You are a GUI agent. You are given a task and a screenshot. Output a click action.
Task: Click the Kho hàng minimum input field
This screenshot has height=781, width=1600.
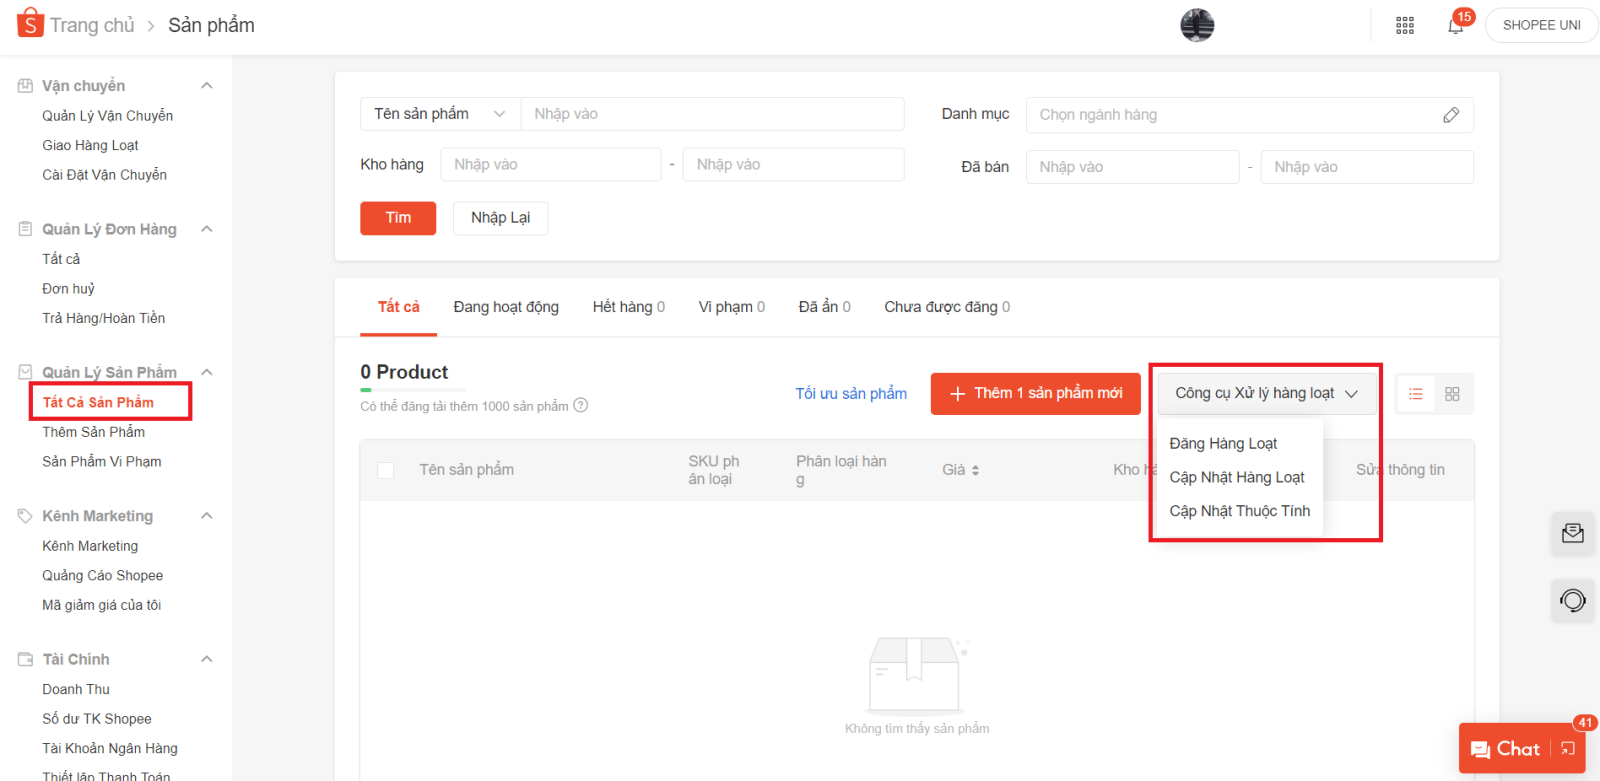[550, 165]
